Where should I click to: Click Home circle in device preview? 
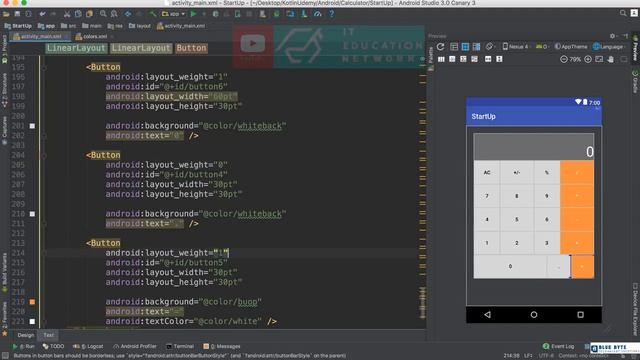(x=534, y=315)
